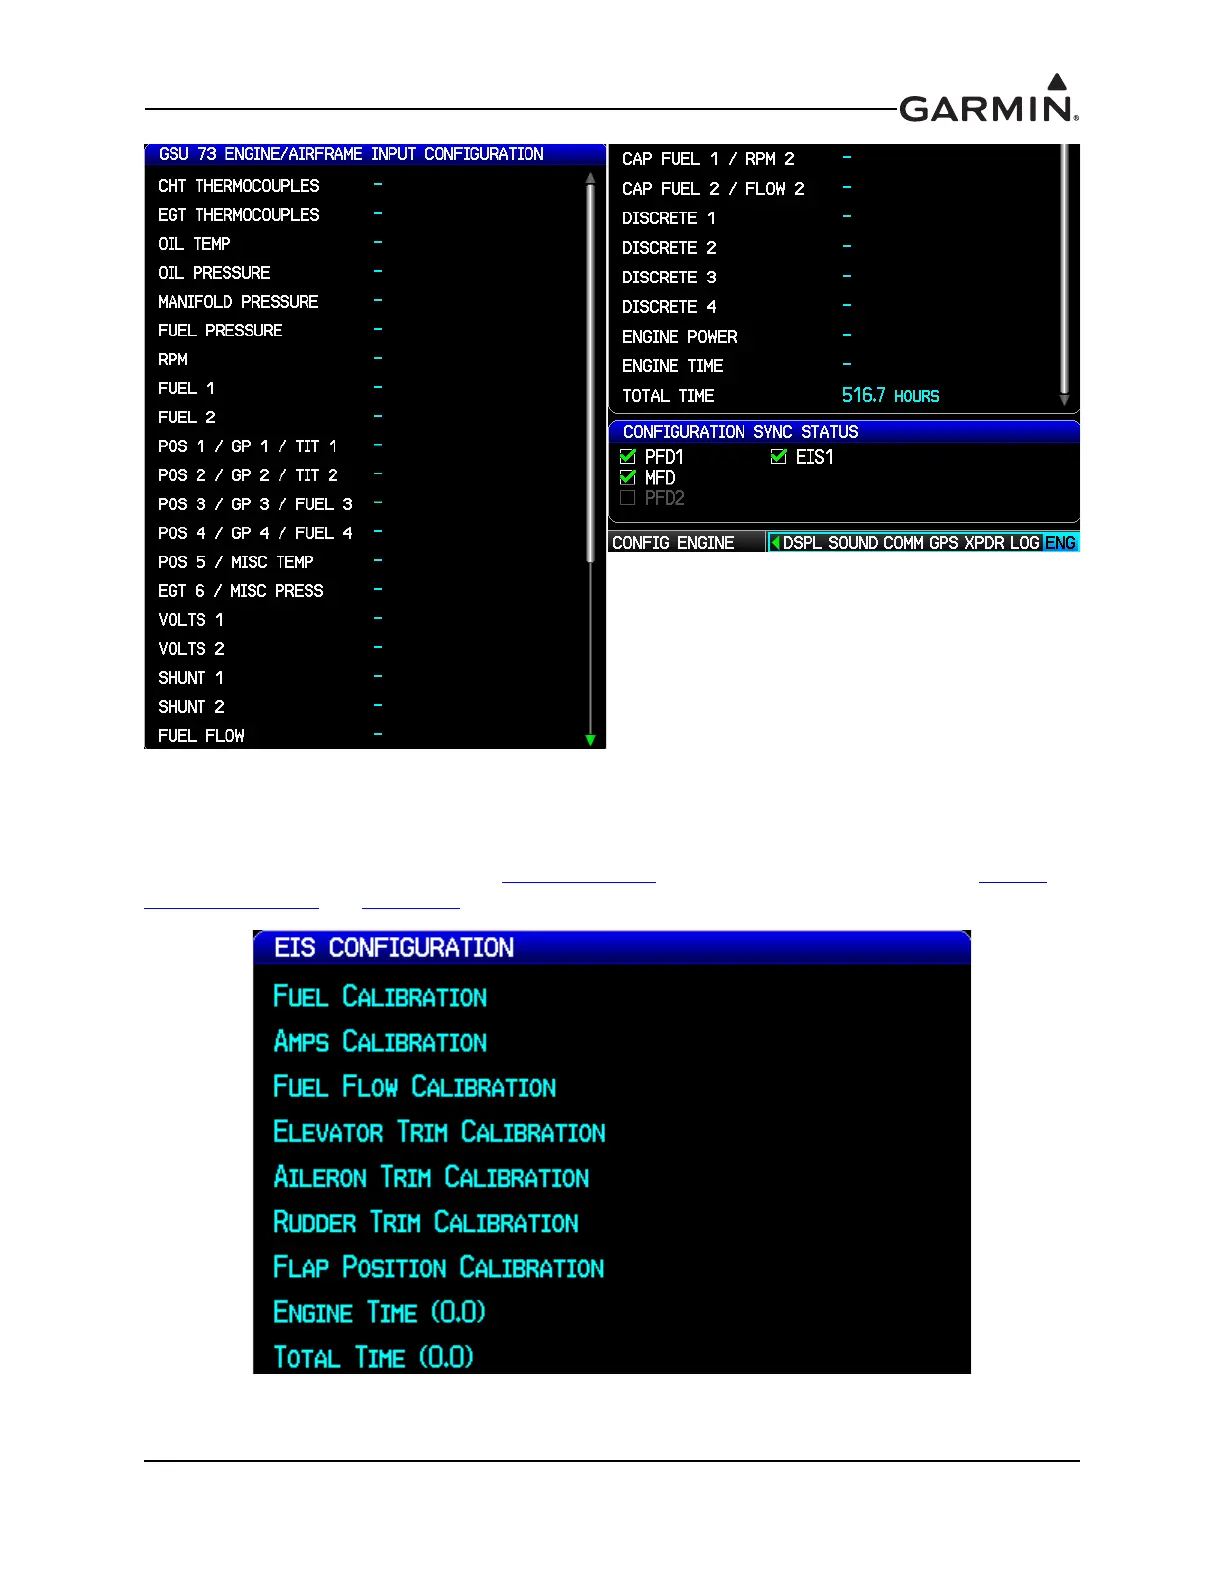The width and height of the screenshot is (1224, 1584).
Task: Switch to the DSPL page tab
Action: (x=802, y=543)
